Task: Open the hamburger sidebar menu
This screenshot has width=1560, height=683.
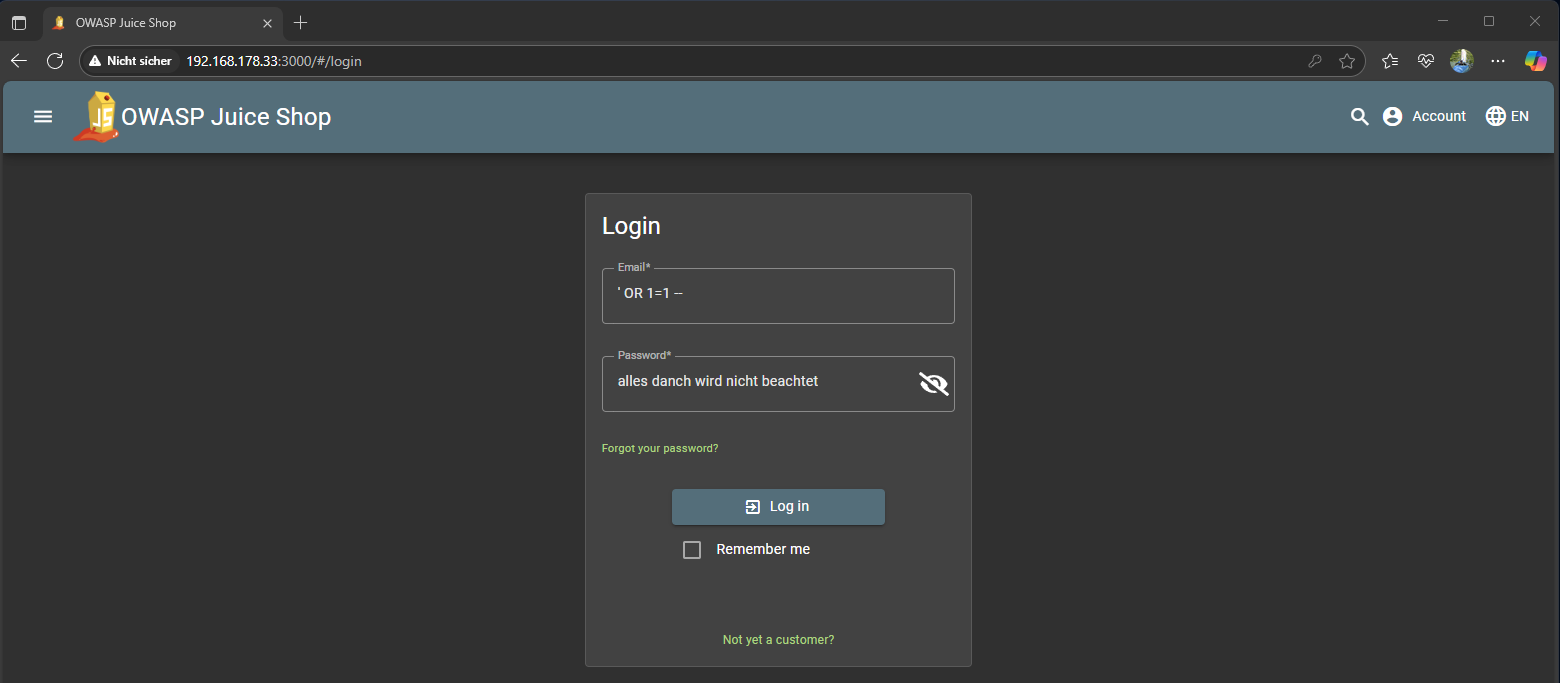Action: 43,117
